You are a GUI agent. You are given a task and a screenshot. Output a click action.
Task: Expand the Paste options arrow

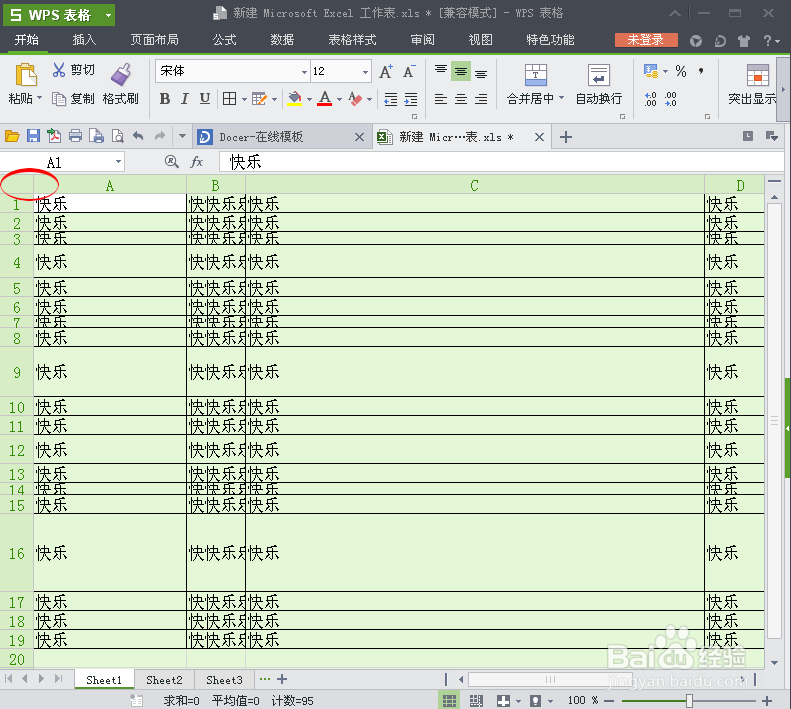(39, 98)
